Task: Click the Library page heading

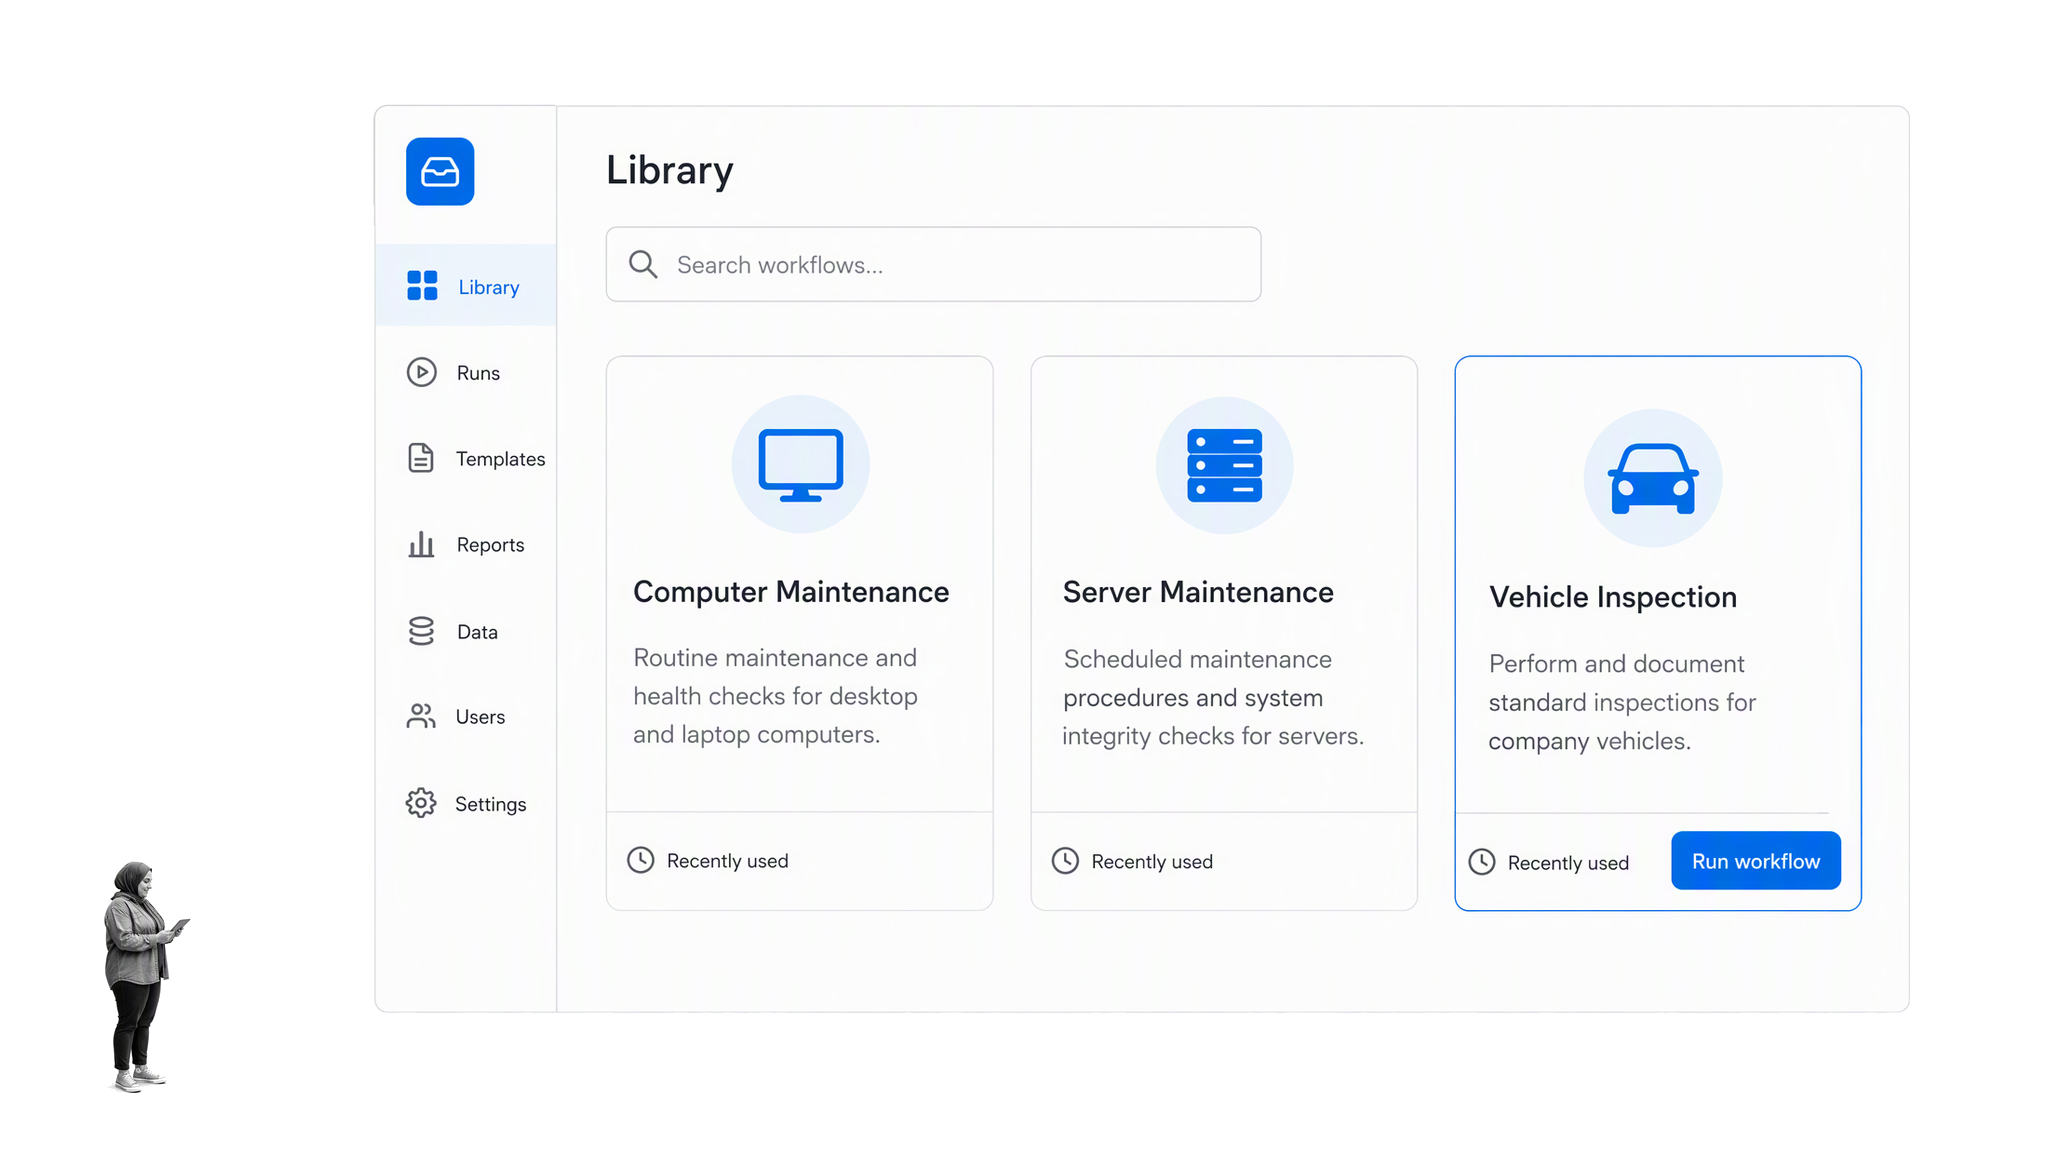Action: tap(670, 170)
